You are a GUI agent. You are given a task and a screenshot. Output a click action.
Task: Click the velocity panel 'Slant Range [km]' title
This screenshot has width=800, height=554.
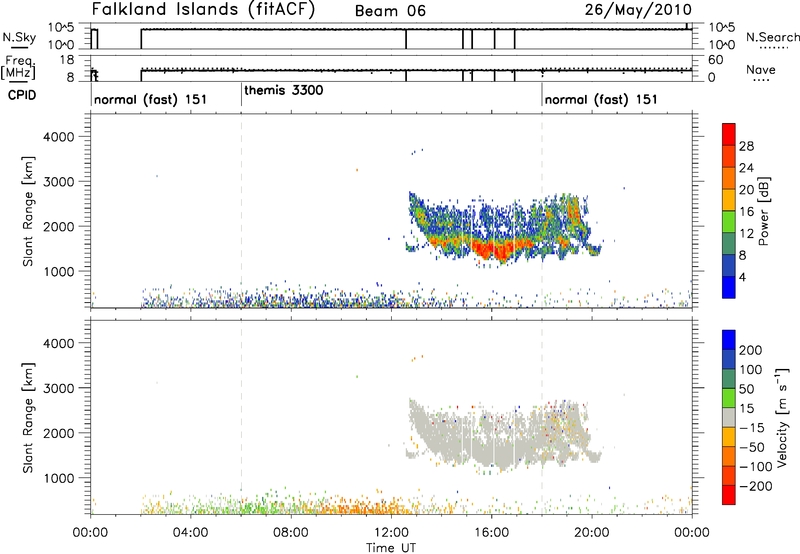click(x=28, y=418)
